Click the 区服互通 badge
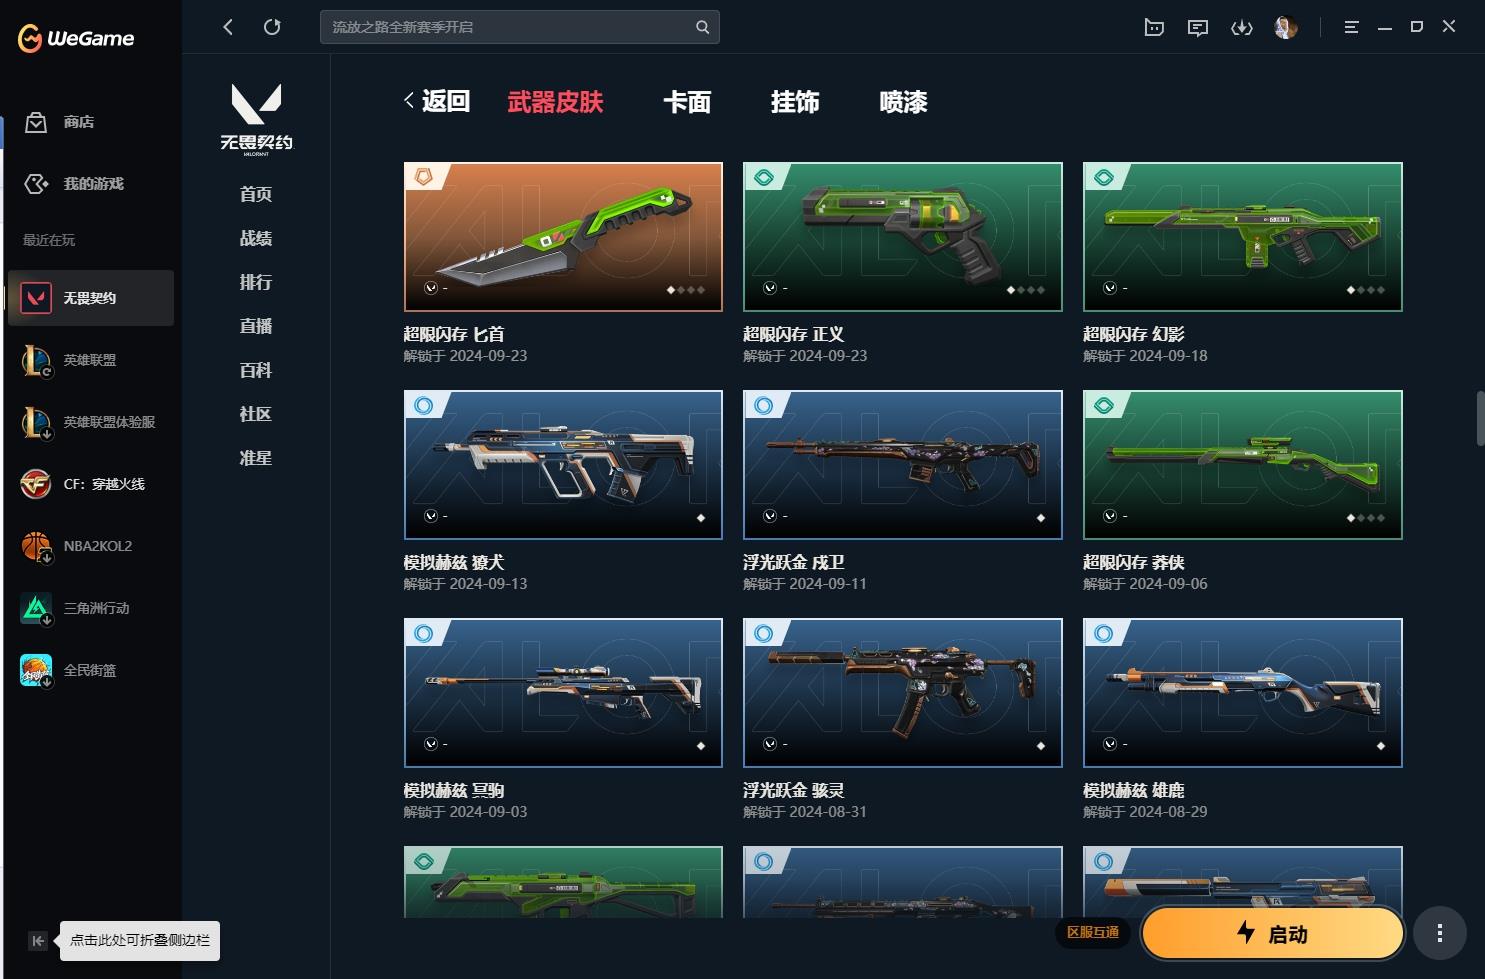 (1092, 932)
